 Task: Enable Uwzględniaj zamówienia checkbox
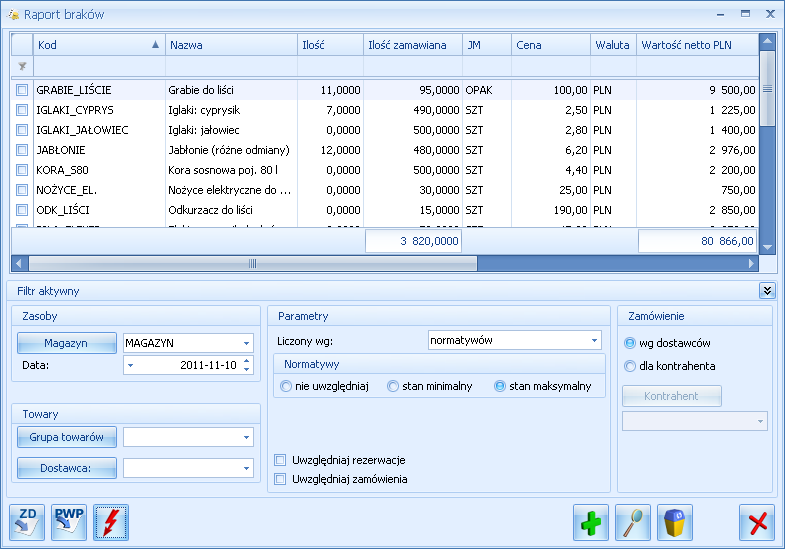[x=280, y=479]
